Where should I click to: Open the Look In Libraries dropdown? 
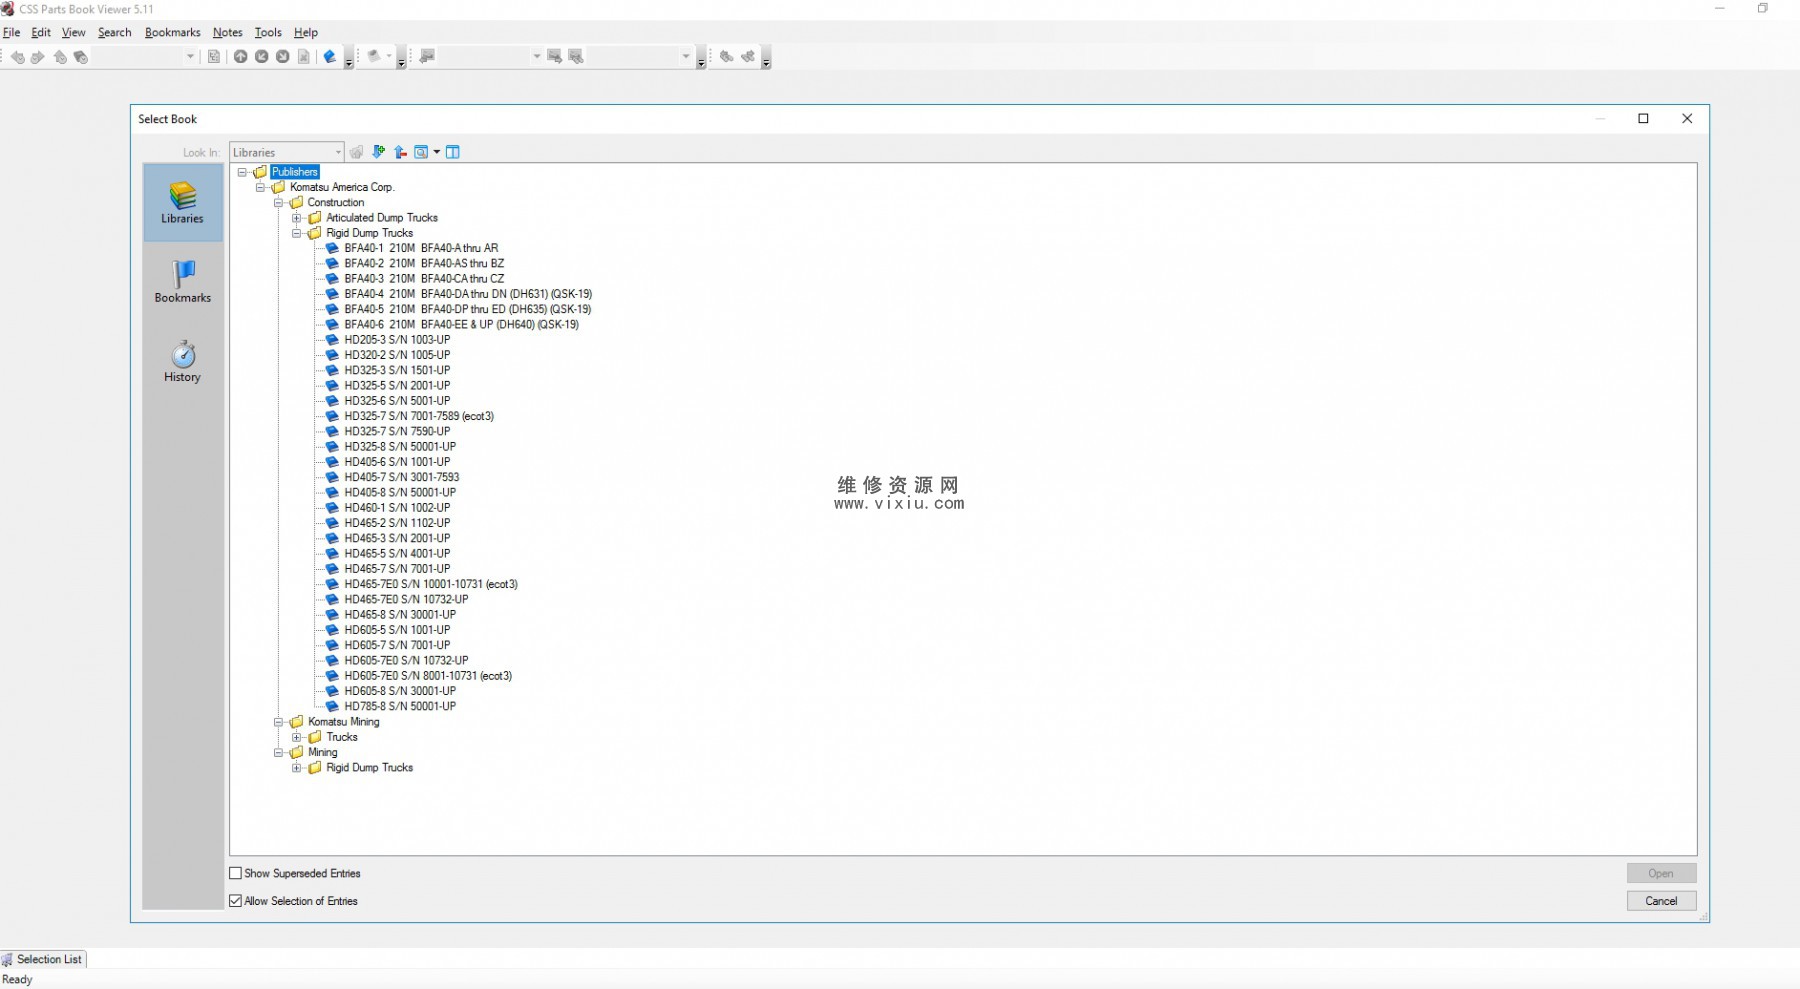[x=287, y=152]
